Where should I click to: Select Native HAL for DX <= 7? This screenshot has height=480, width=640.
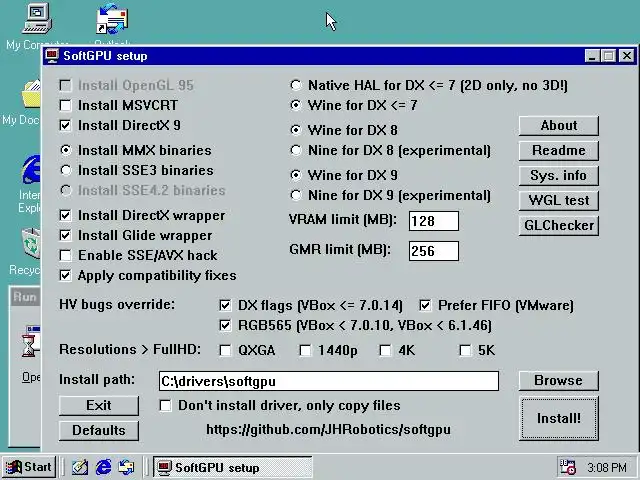[x=296, y=85]
